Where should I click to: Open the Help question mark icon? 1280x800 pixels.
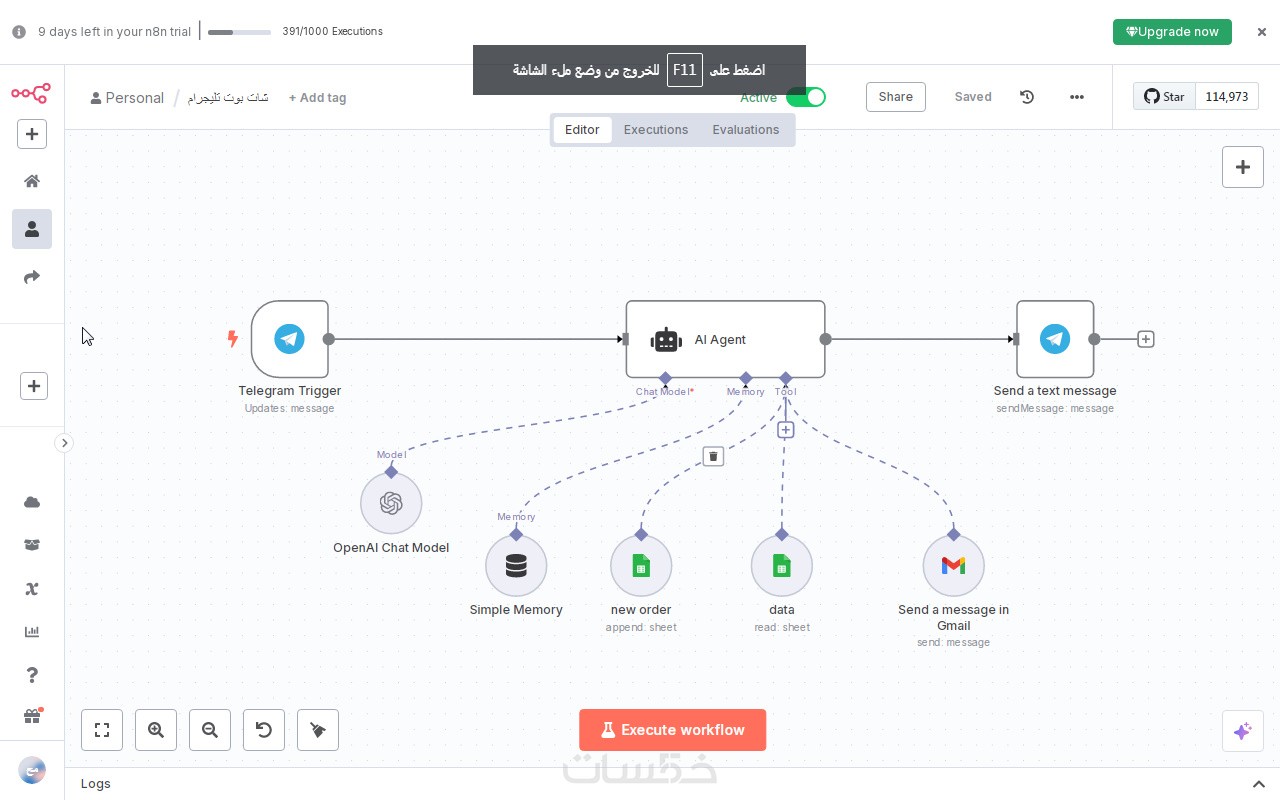32,675
